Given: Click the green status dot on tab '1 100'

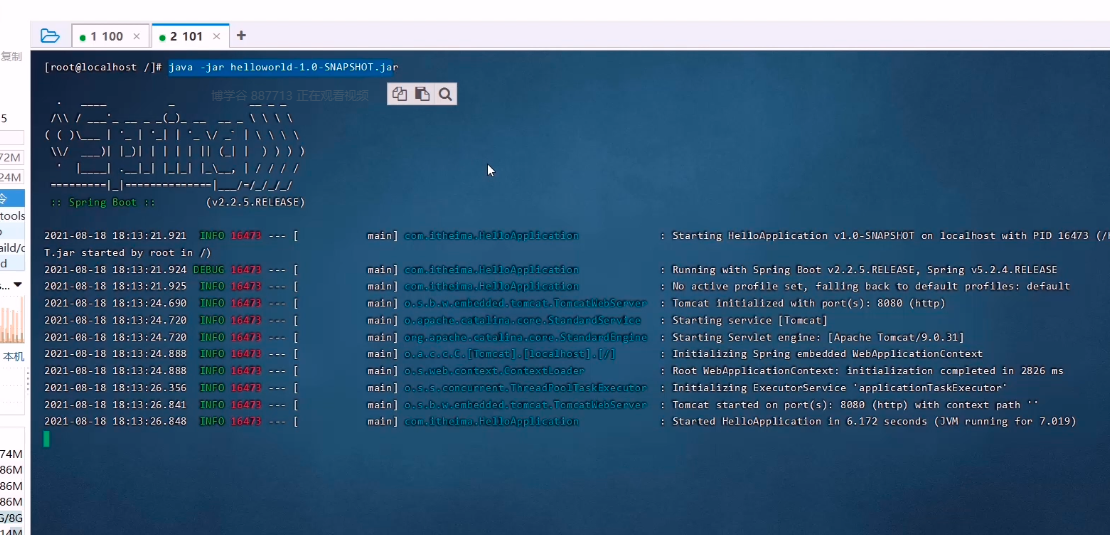Looking at the screenshot, I should point(83,37).
